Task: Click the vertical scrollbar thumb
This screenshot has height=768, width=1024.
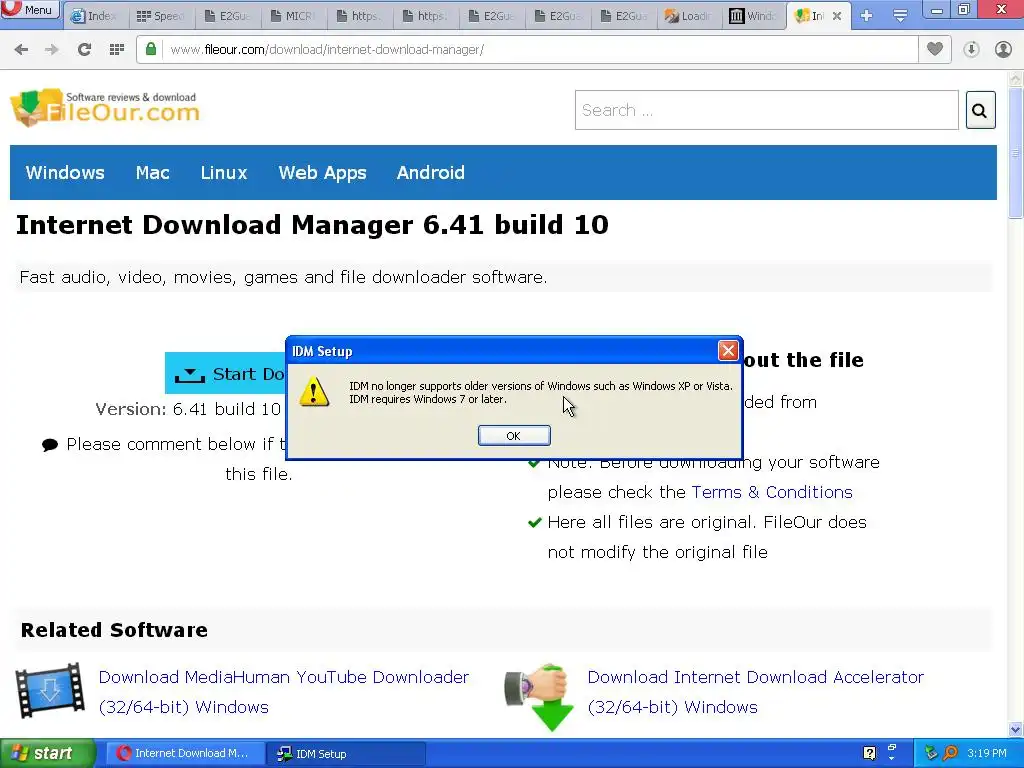Action: (1016, 153)
